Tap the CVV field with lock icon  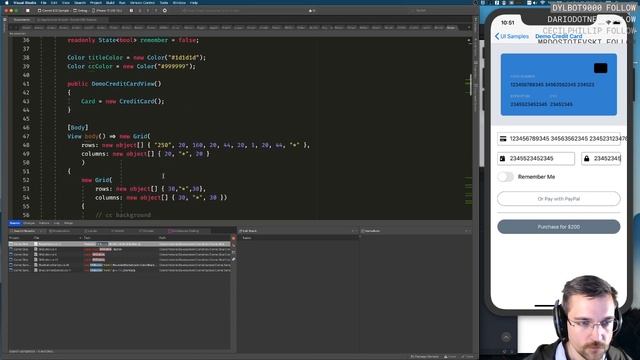[601, 158]
